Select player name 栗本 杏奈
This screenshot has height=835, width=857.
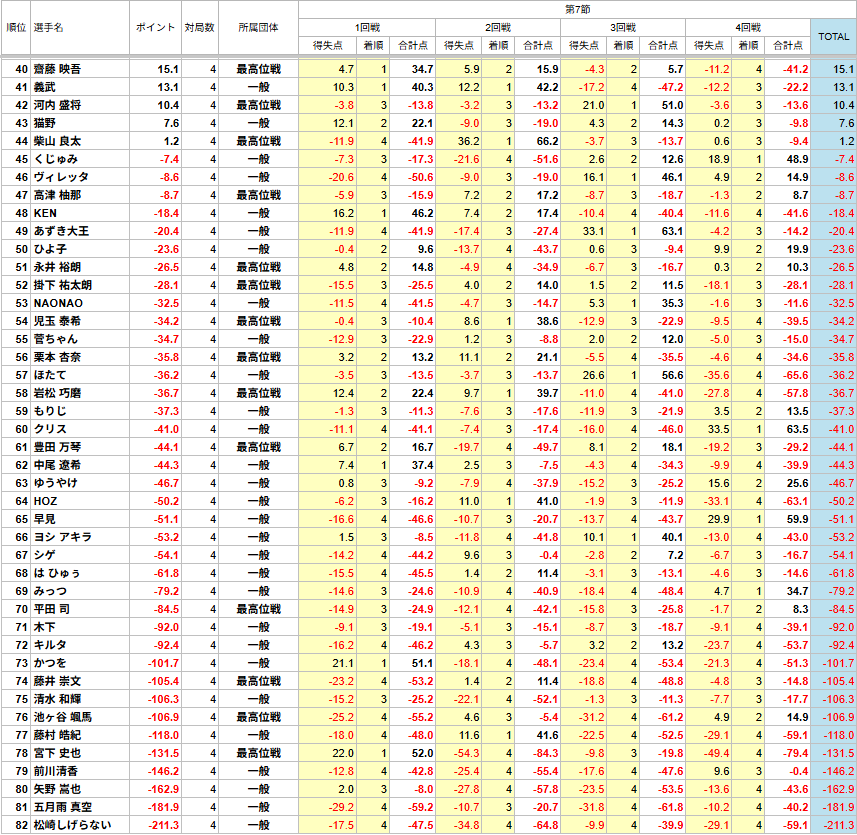(x=57, y=357)
